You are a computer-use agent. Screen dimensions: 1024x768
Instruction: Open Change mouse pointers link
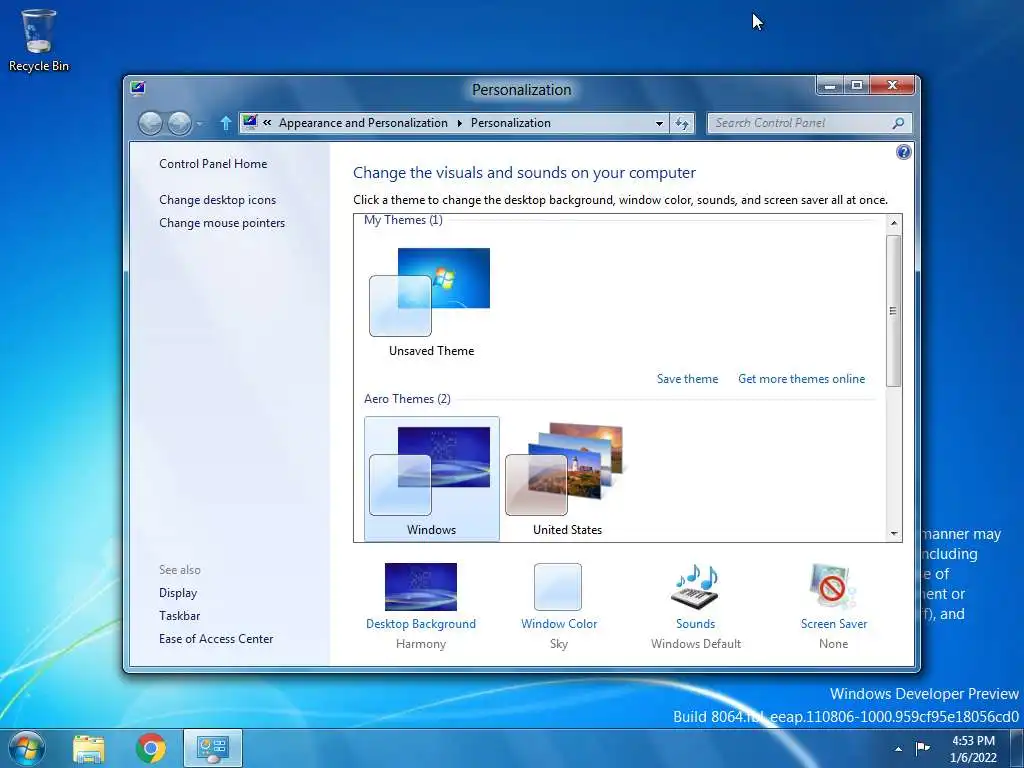tap(222, 223)
